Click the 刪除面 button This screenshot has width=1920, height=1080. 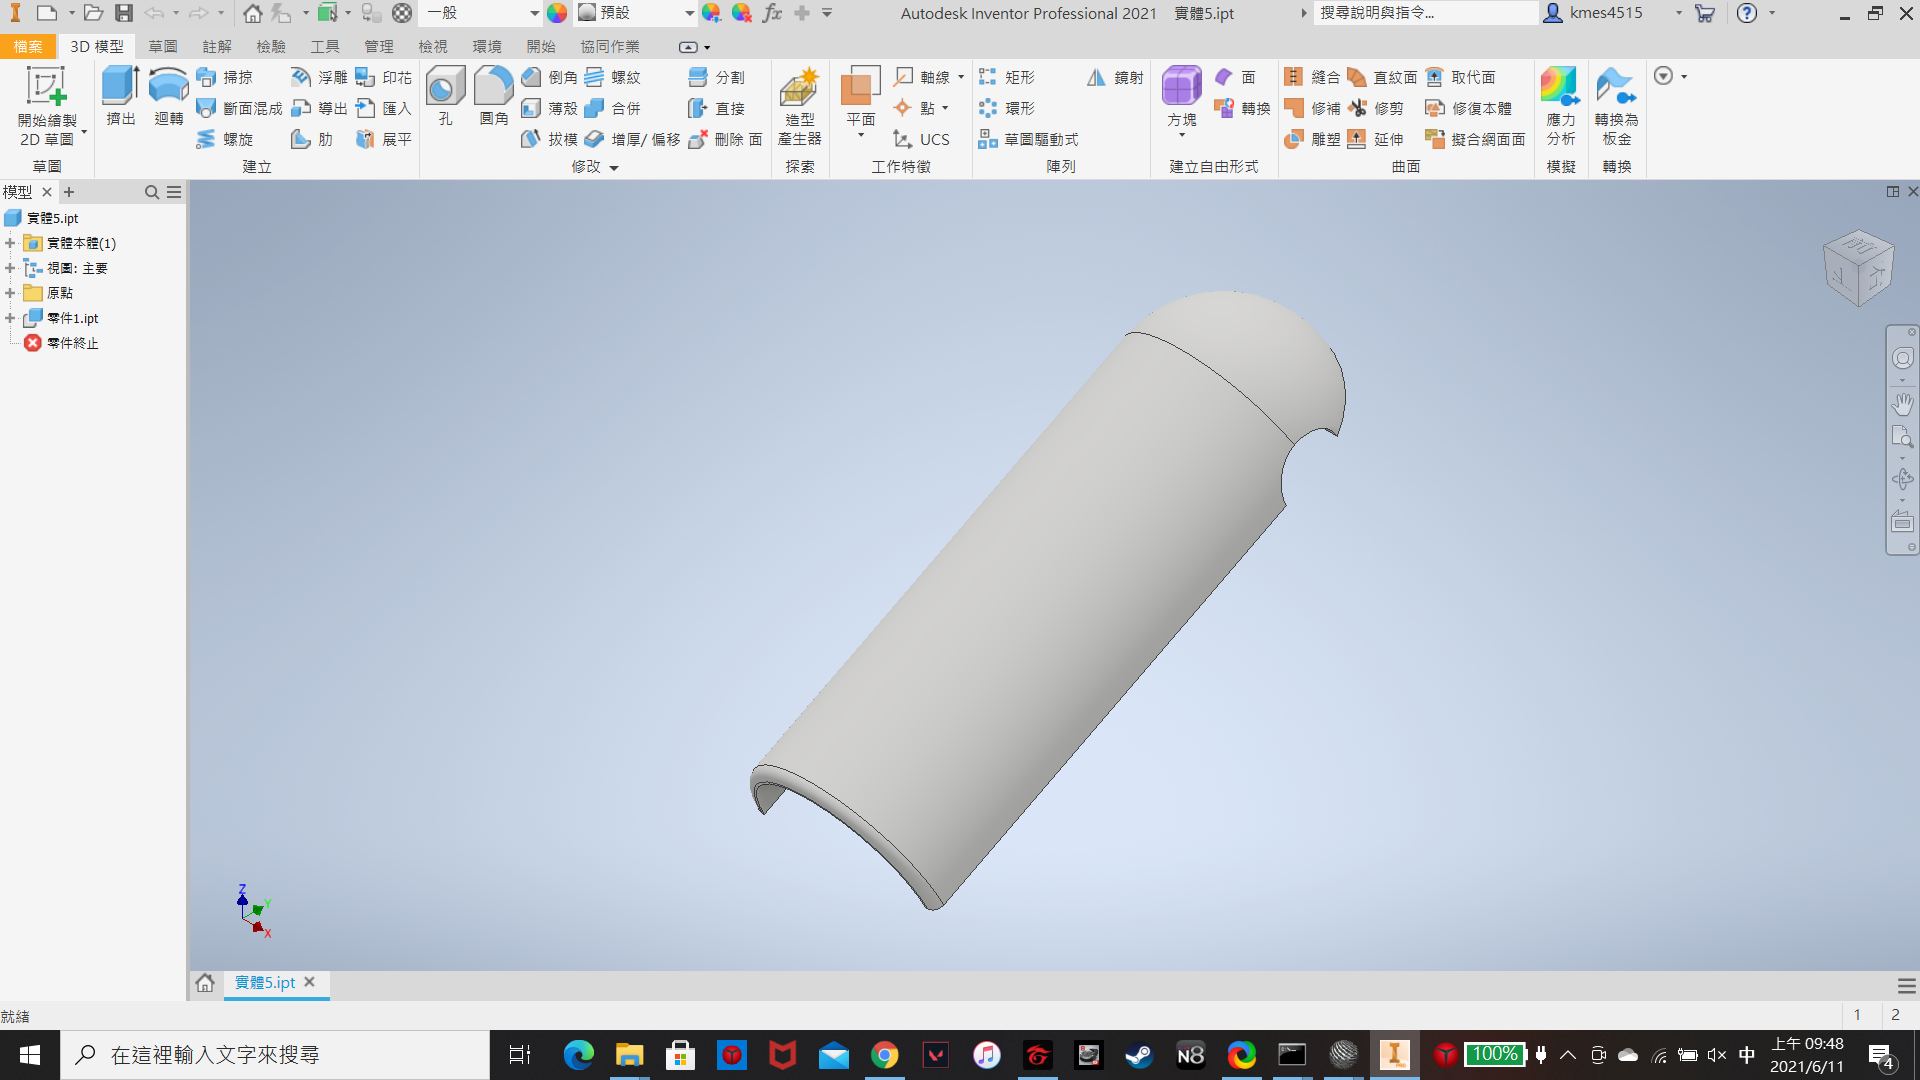coord(726,139)
